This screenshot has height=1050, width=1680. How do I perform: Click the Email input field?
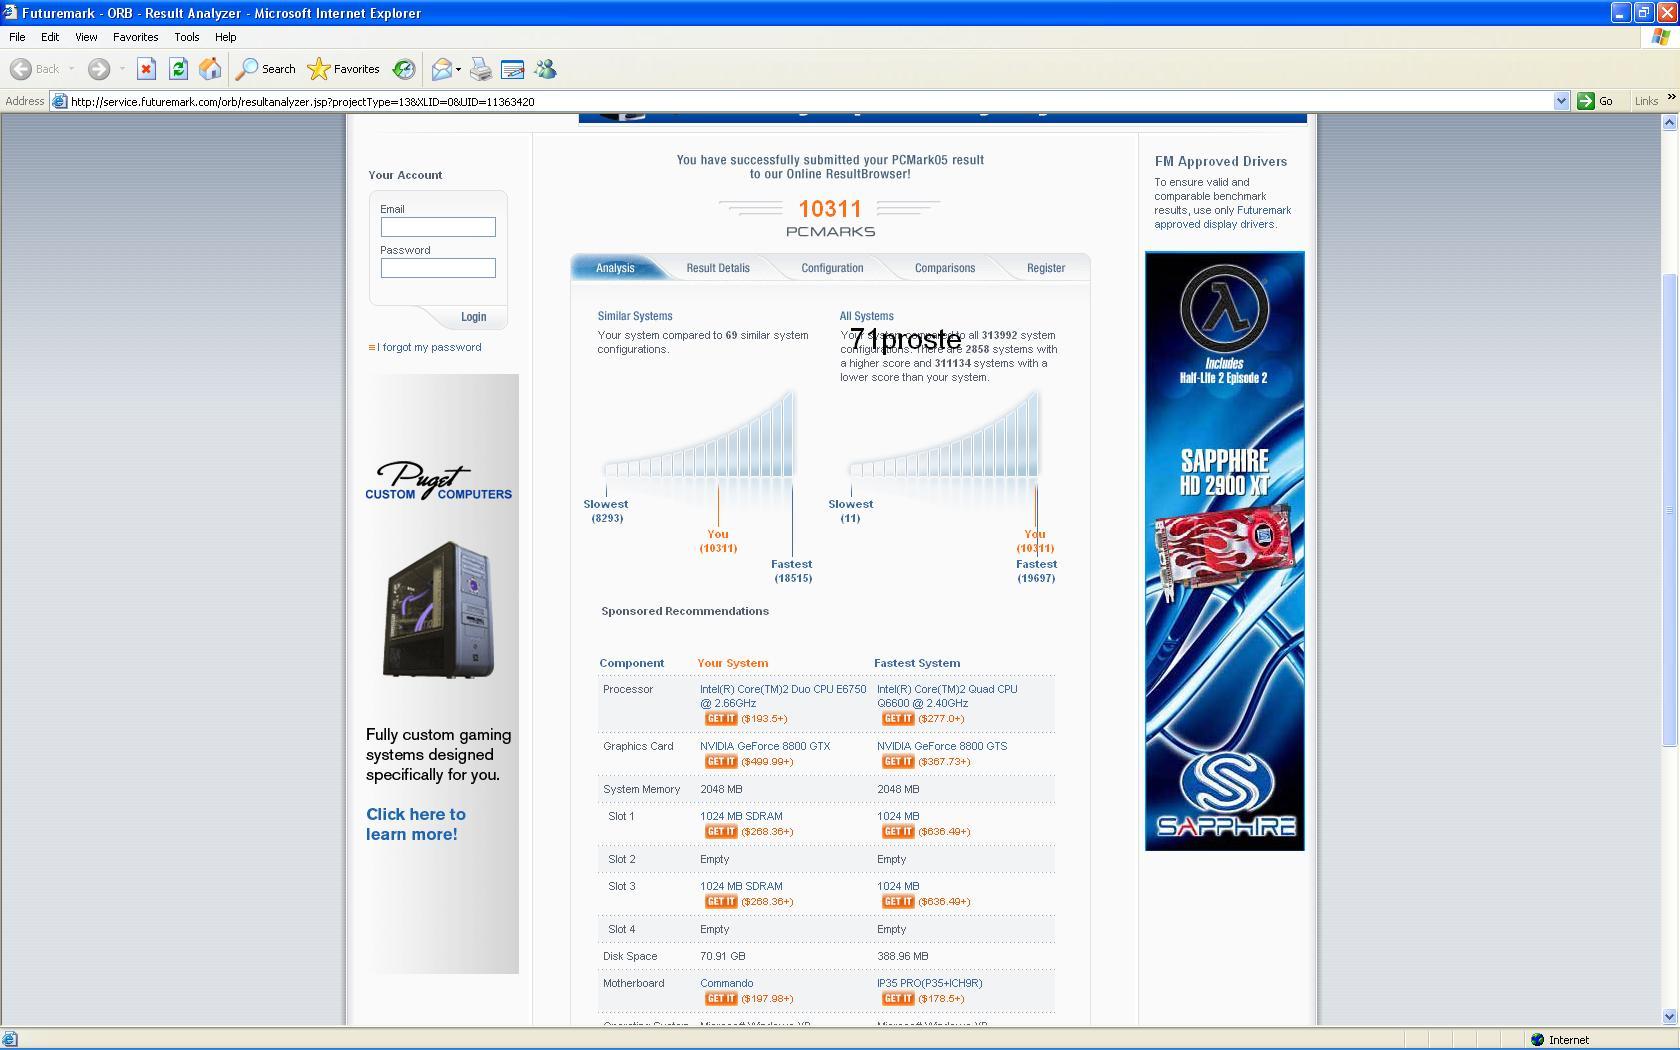tap(438, 227)
